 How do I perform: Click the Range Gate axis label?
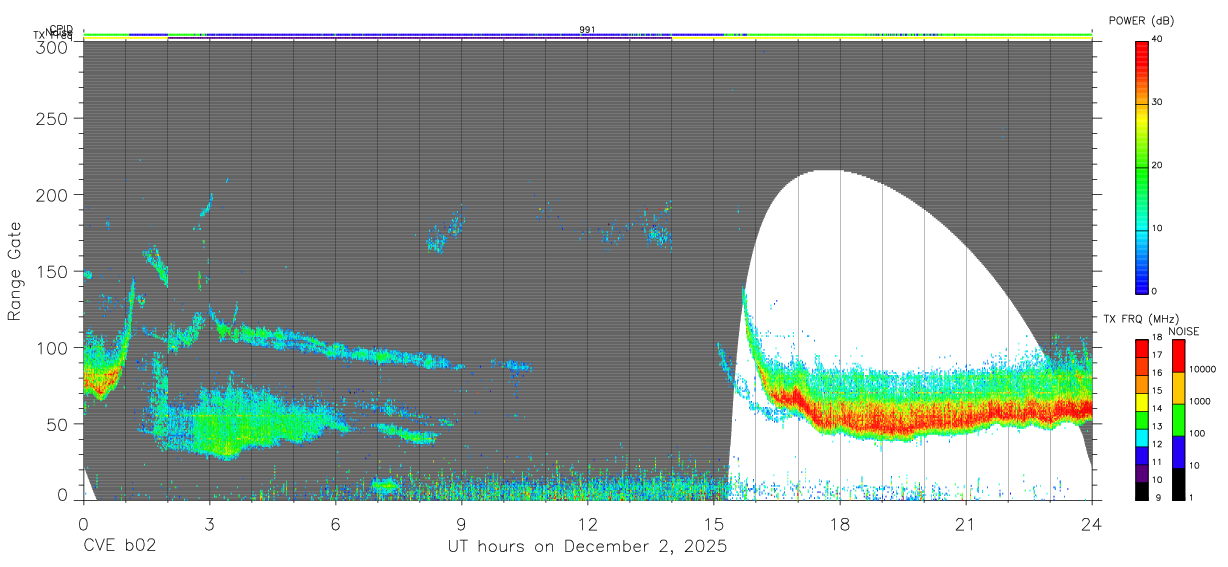pyautogui.click(x=15, y=270)
